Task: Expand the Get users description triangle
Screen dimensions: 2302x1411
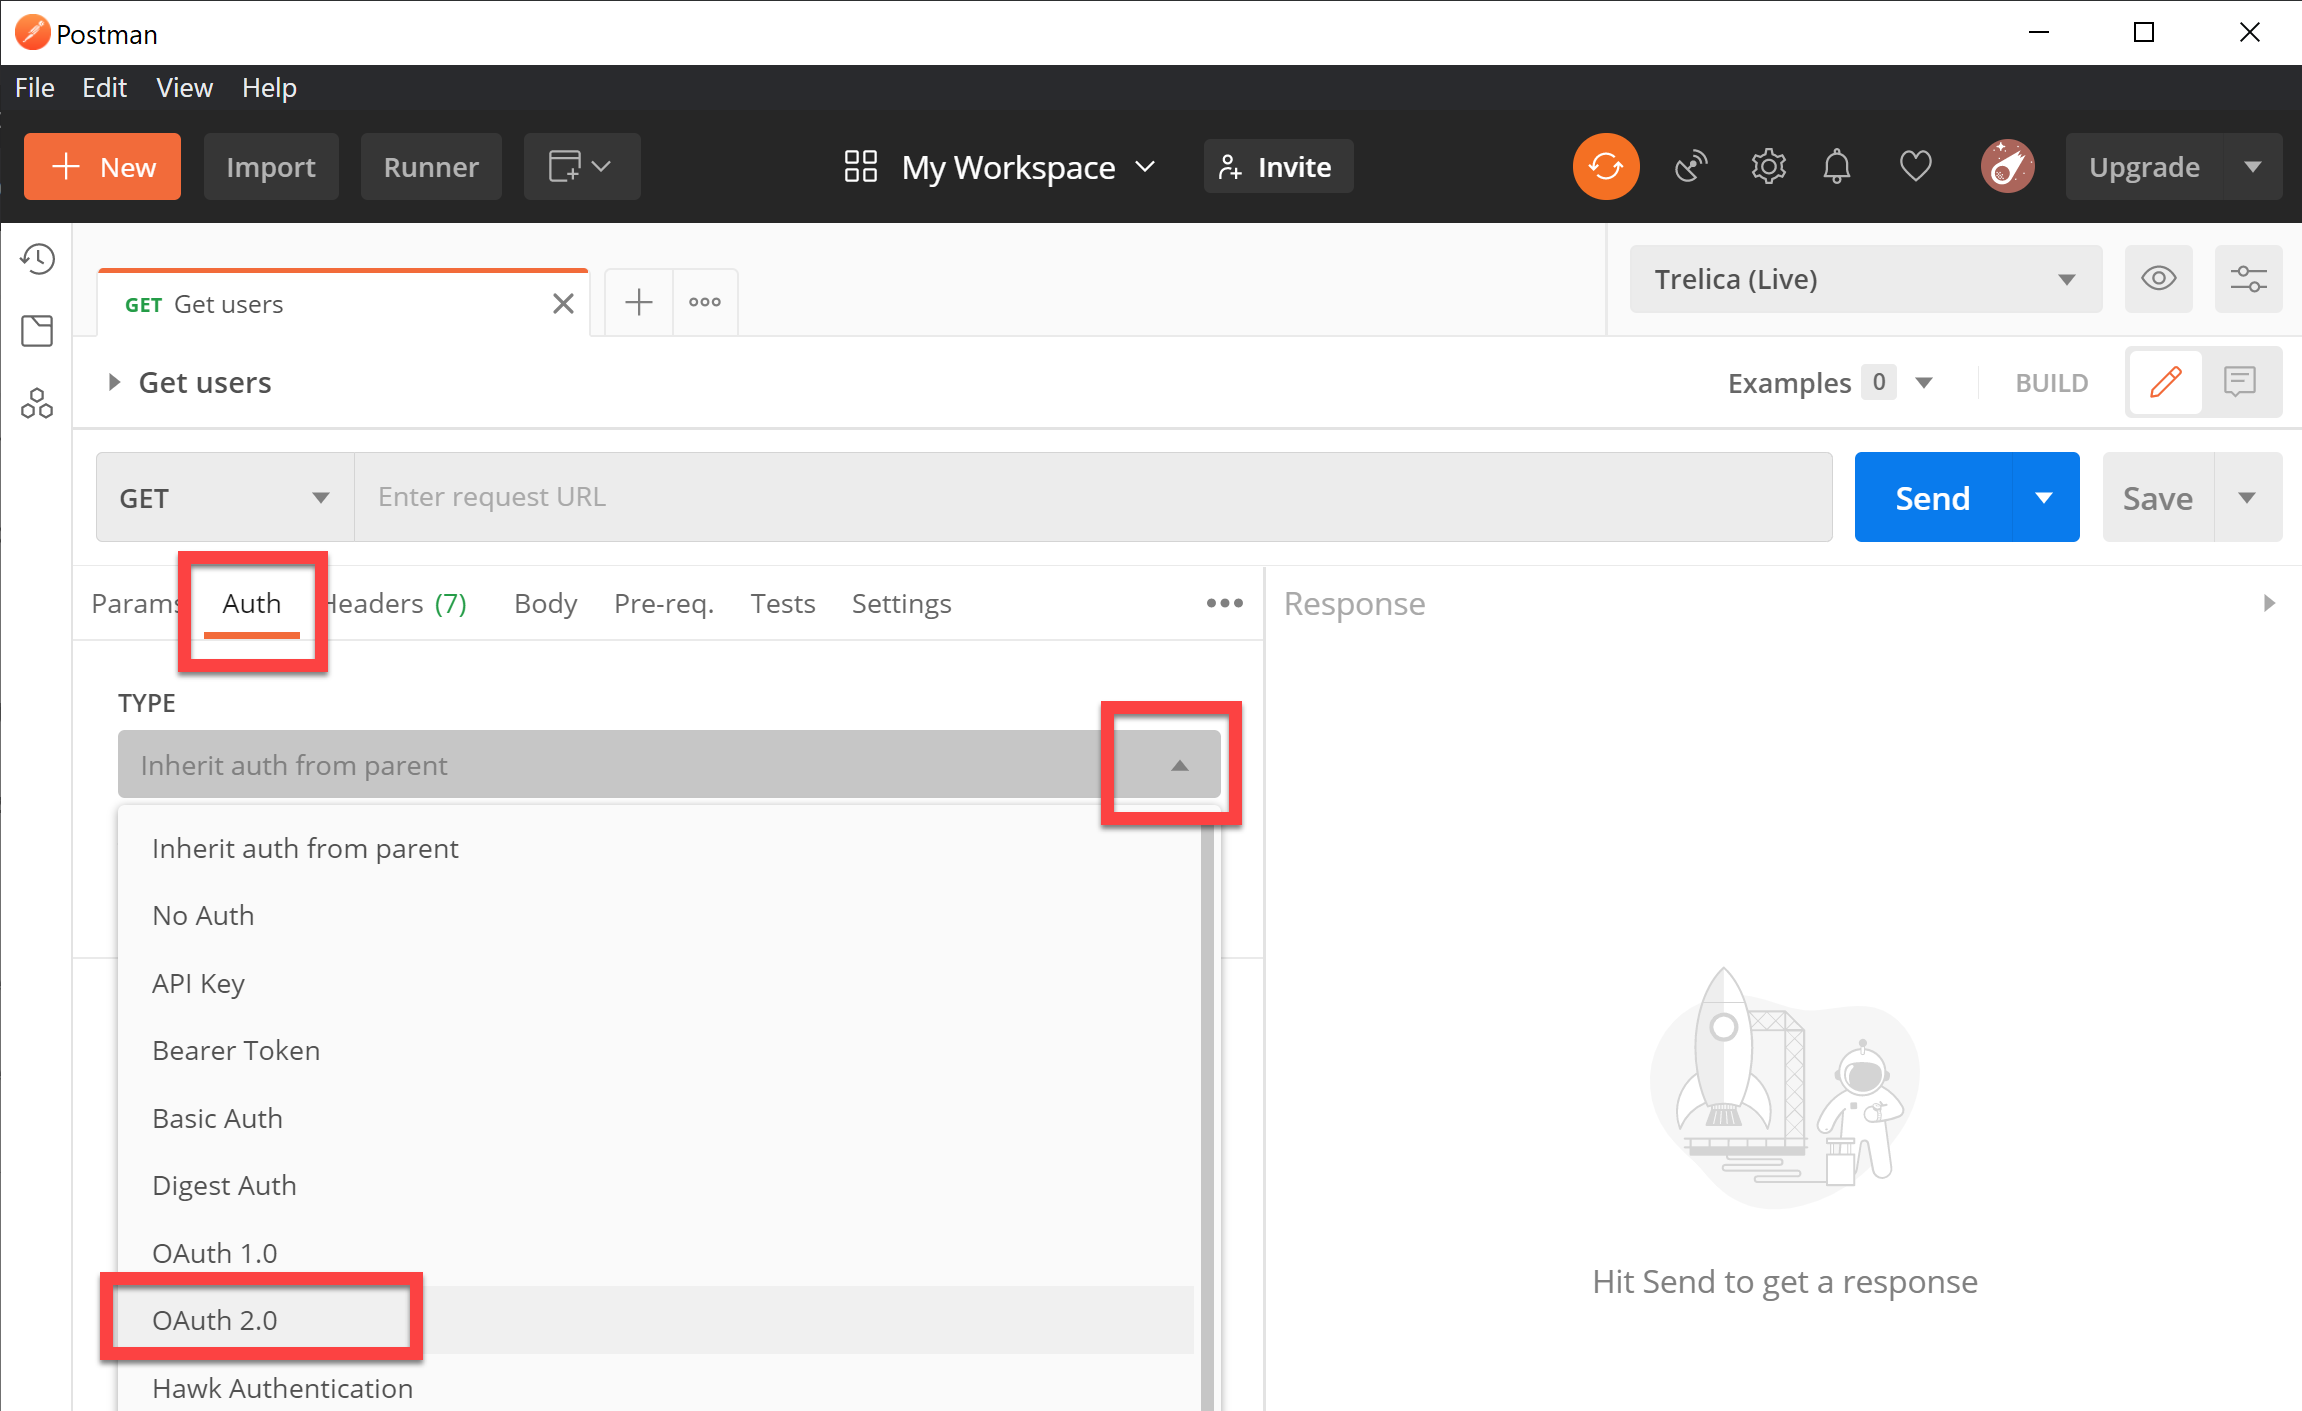Action: 114,382
